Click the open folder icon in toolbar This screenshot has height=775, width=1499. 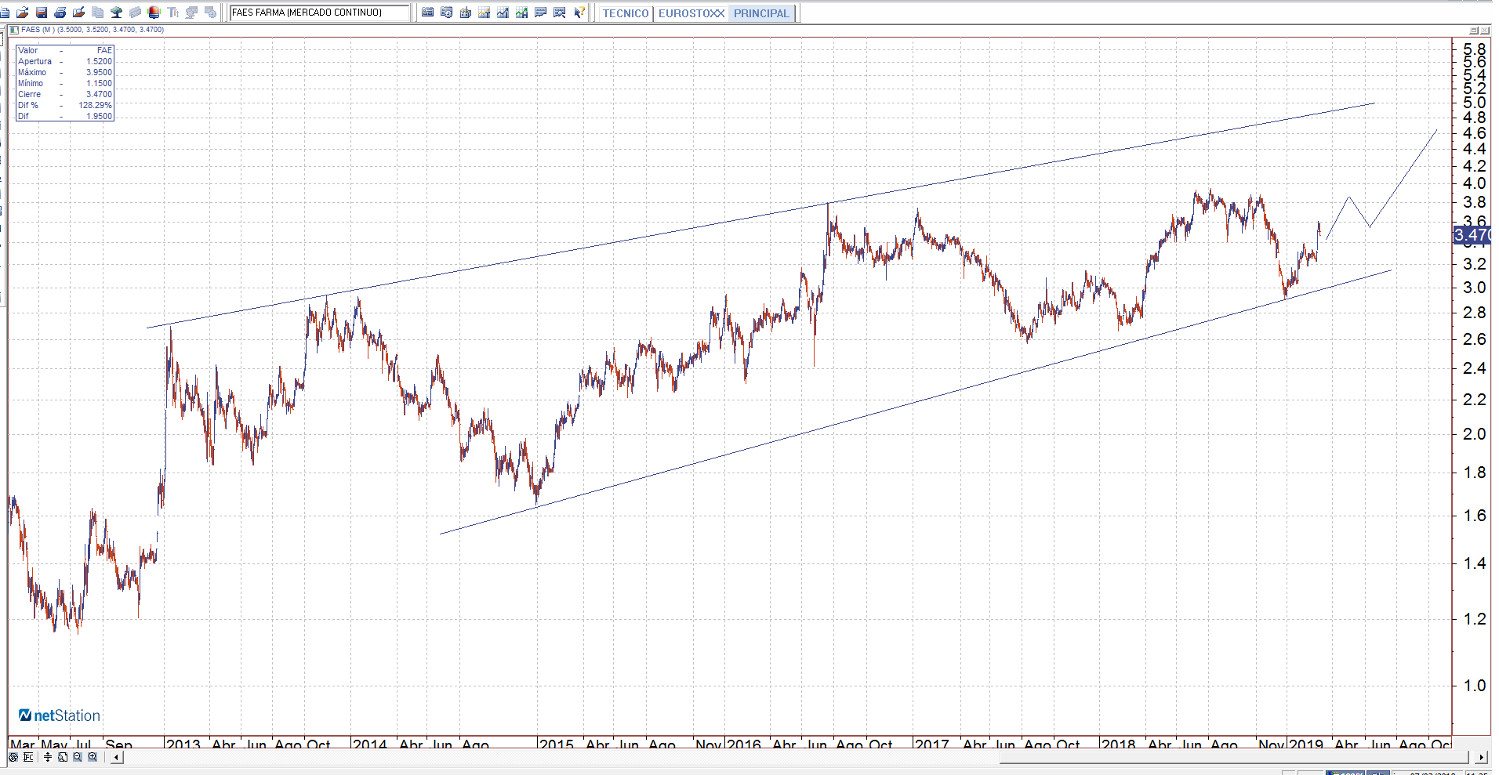click(x=23, y=13)
